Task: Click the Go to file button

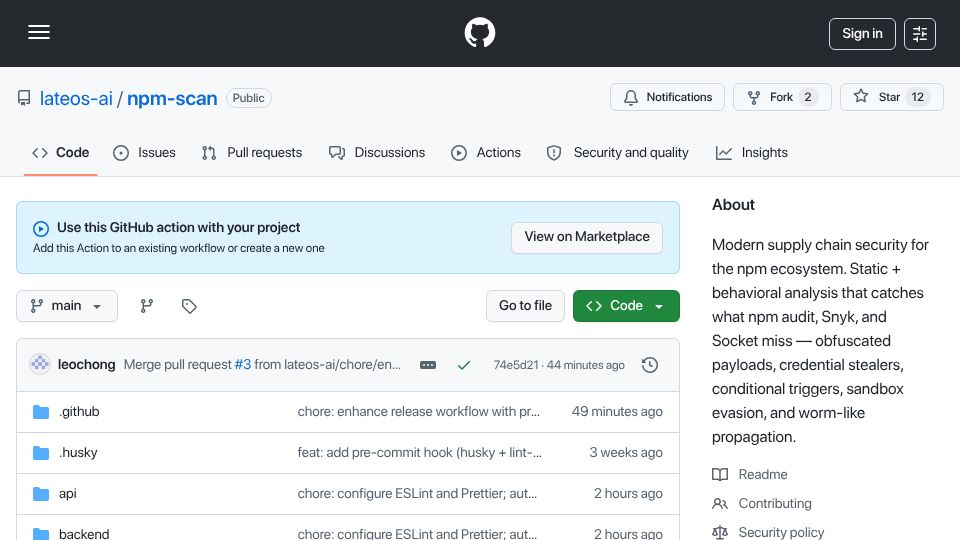Action: click(x=525, y=306)
